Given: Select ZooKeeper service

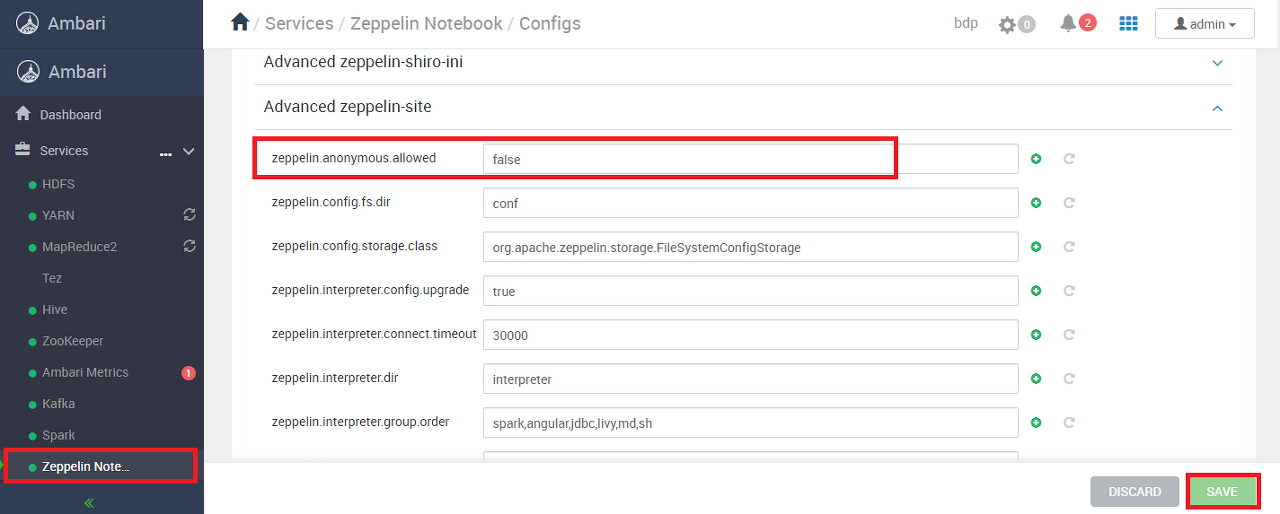Looking at the screenshot, I should click(72, 341).
